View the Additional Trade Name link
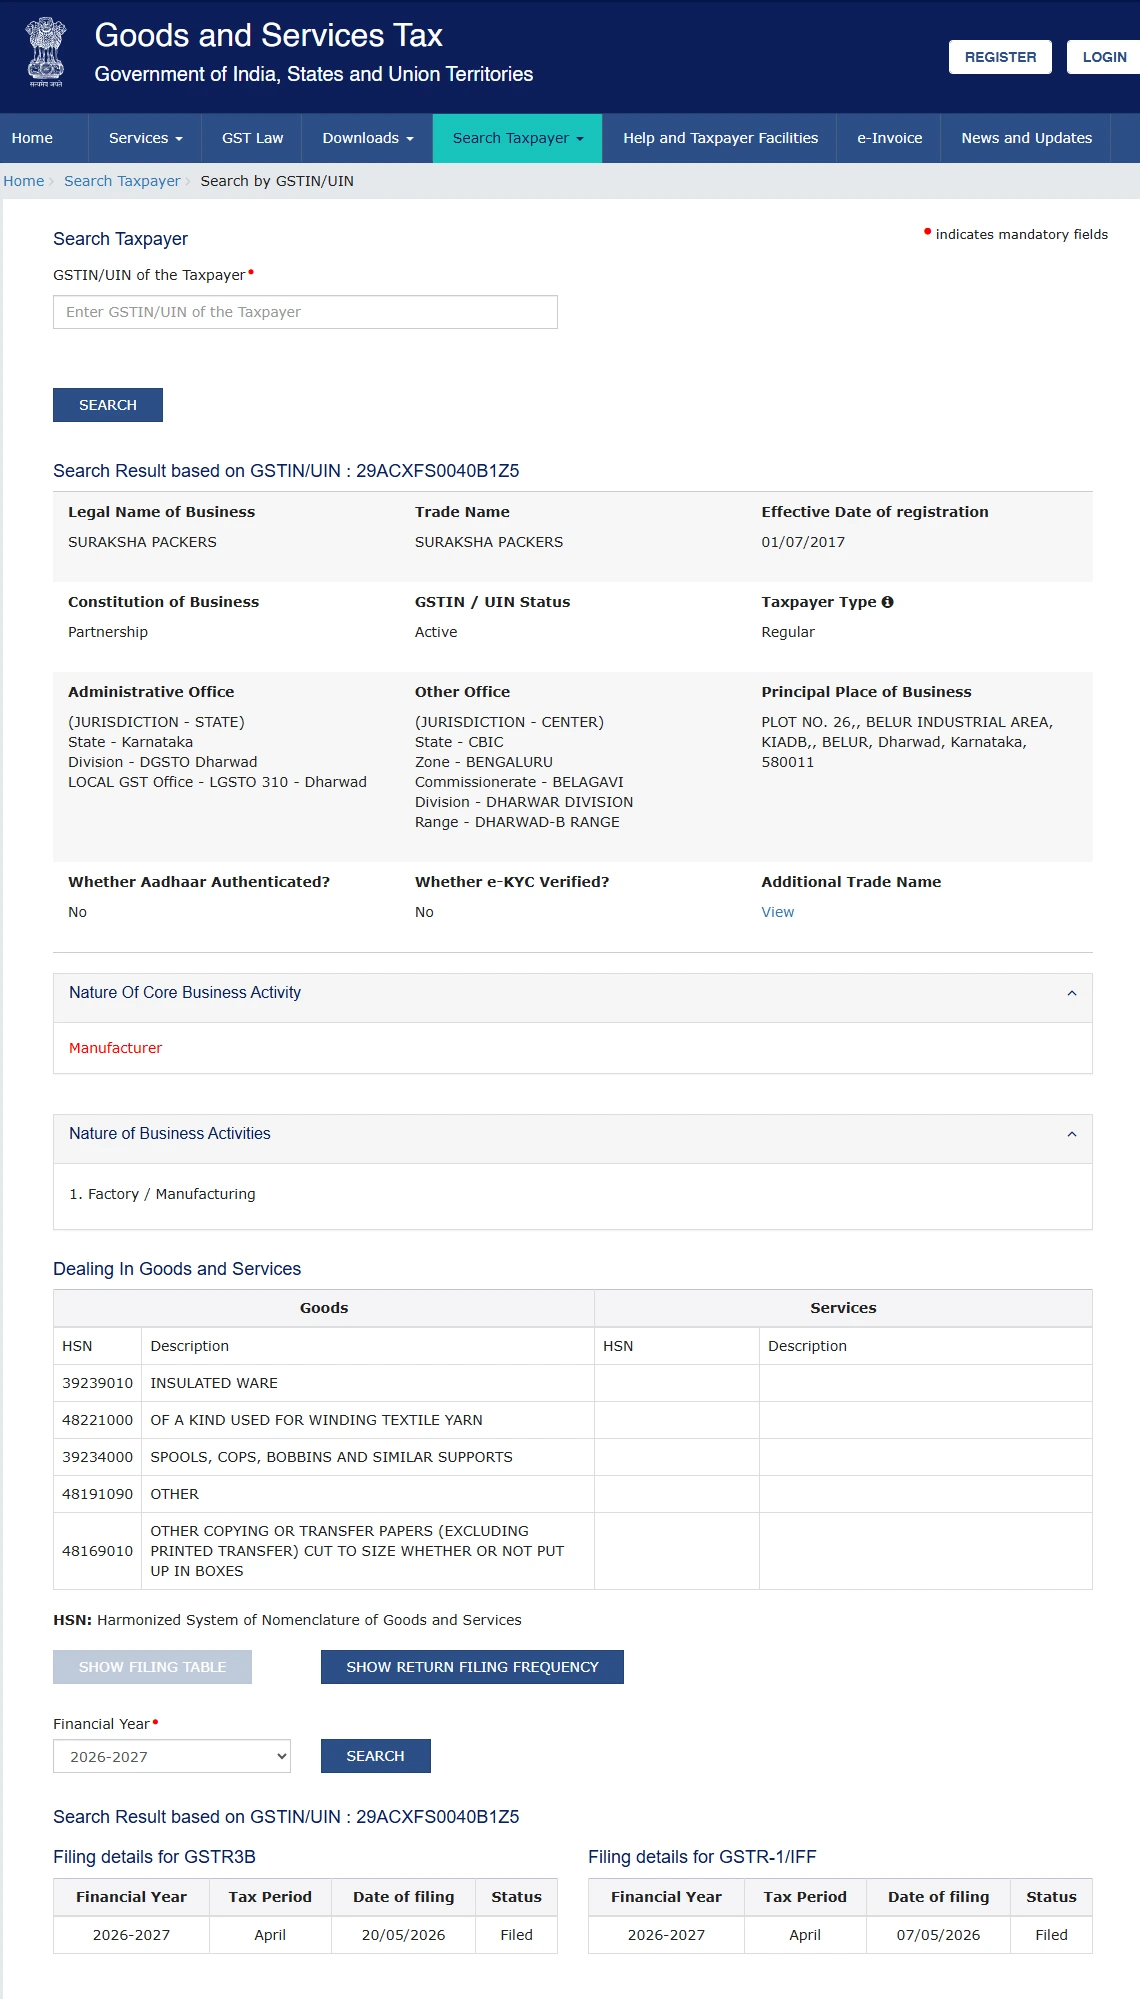Viewport: 1140px width, 1999px height. pos(777,912)
